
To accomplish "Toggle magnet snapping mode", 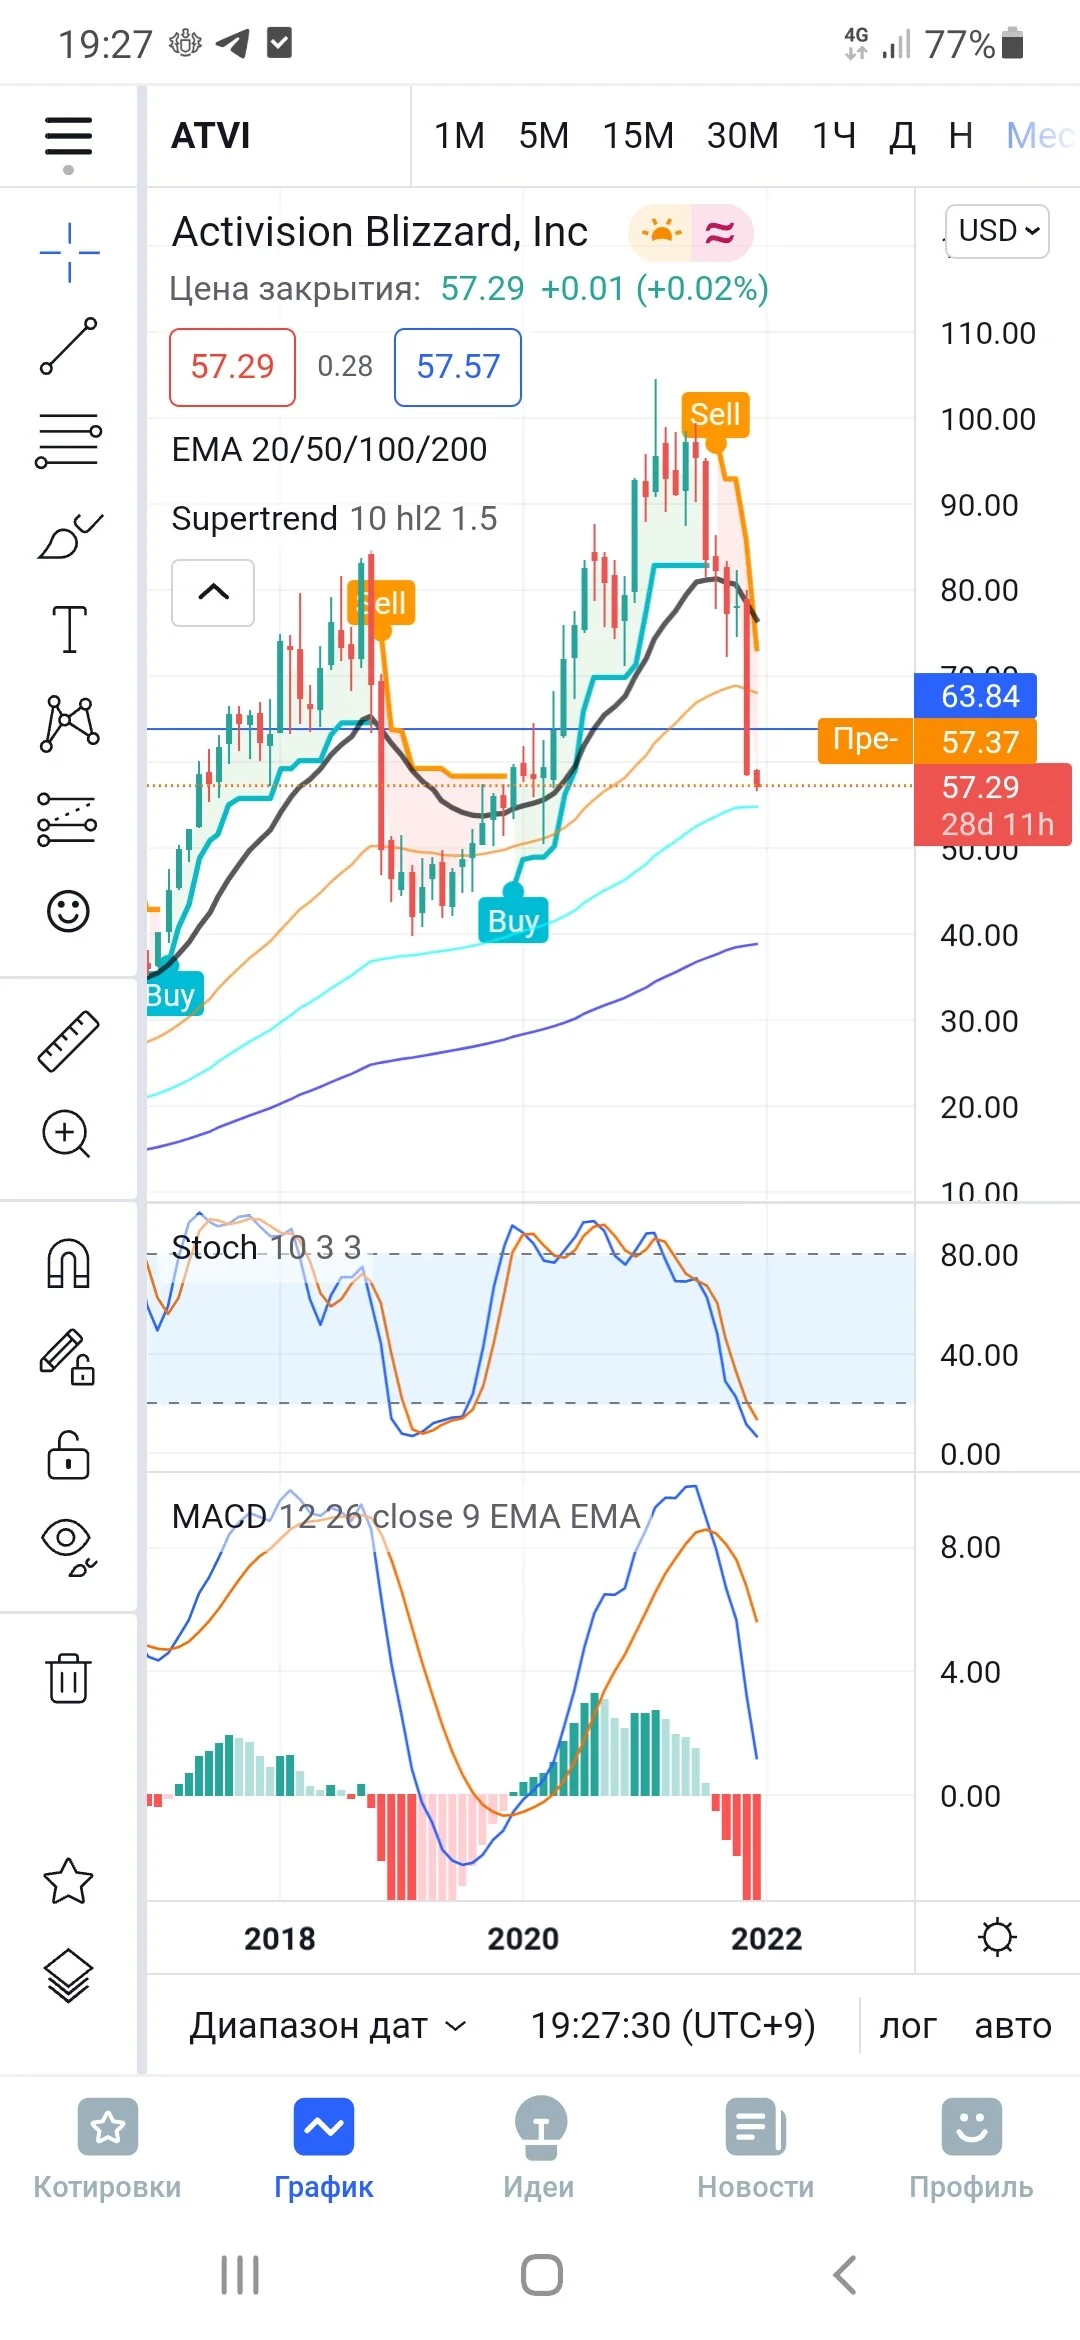I will 68,1263.
